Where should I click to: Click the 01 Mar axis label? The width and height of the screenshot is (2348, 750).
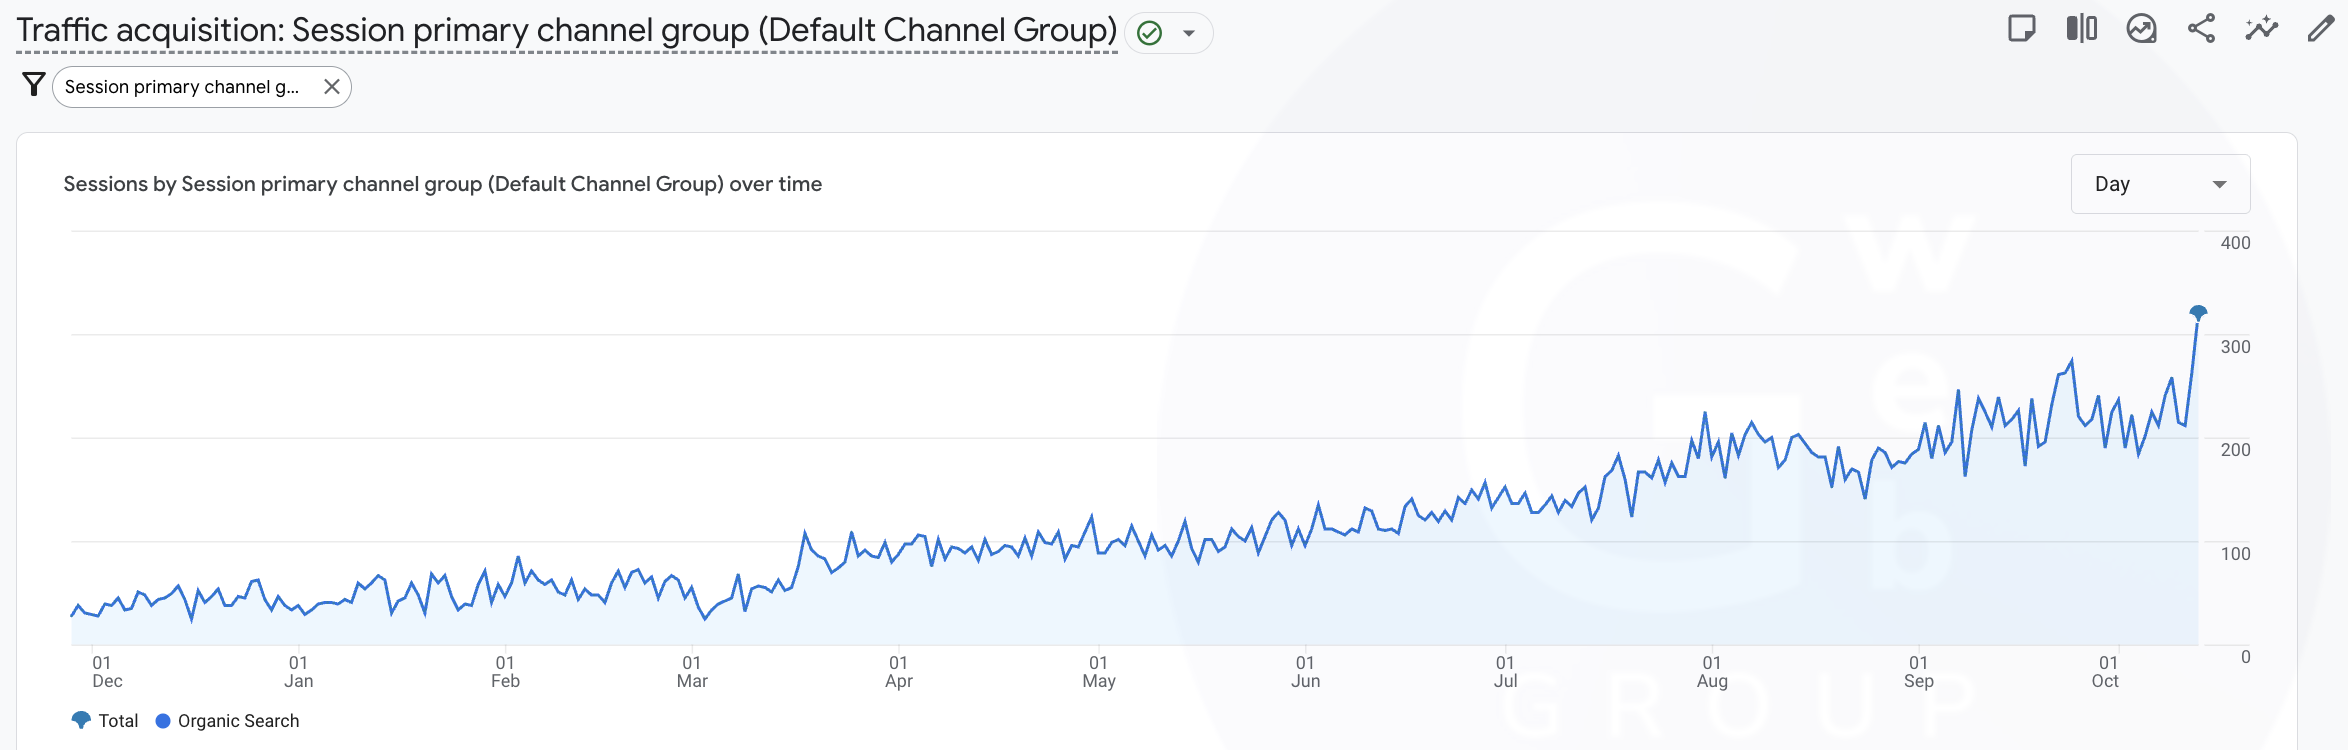692,672
